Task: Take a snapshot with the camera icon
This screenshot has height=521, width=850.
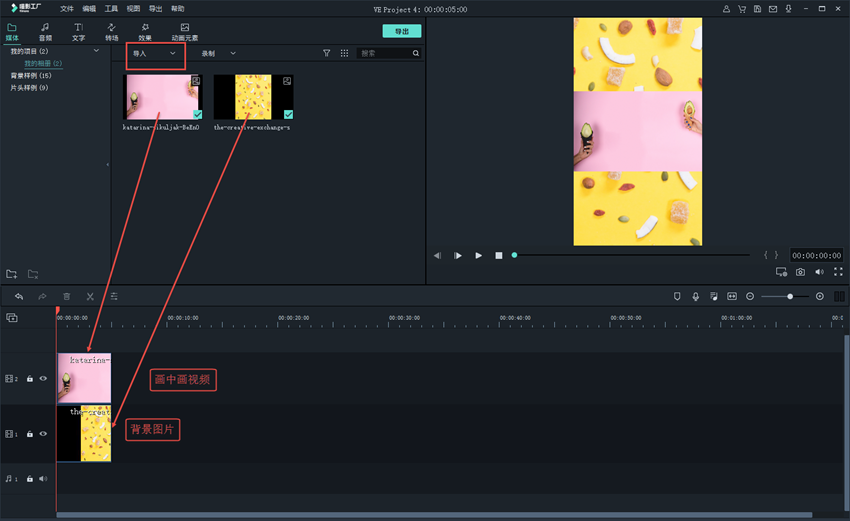Action: click(x=800, y=272)
